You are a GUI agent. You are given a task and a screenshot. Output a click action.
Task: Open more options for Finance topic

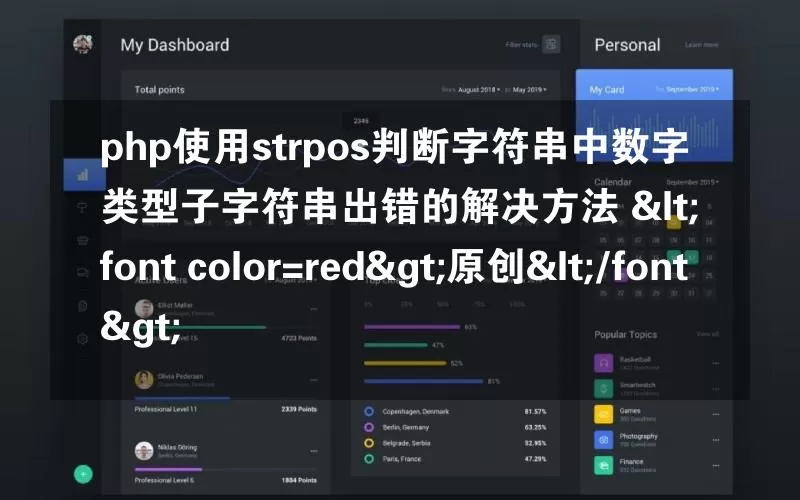[715, 465]
